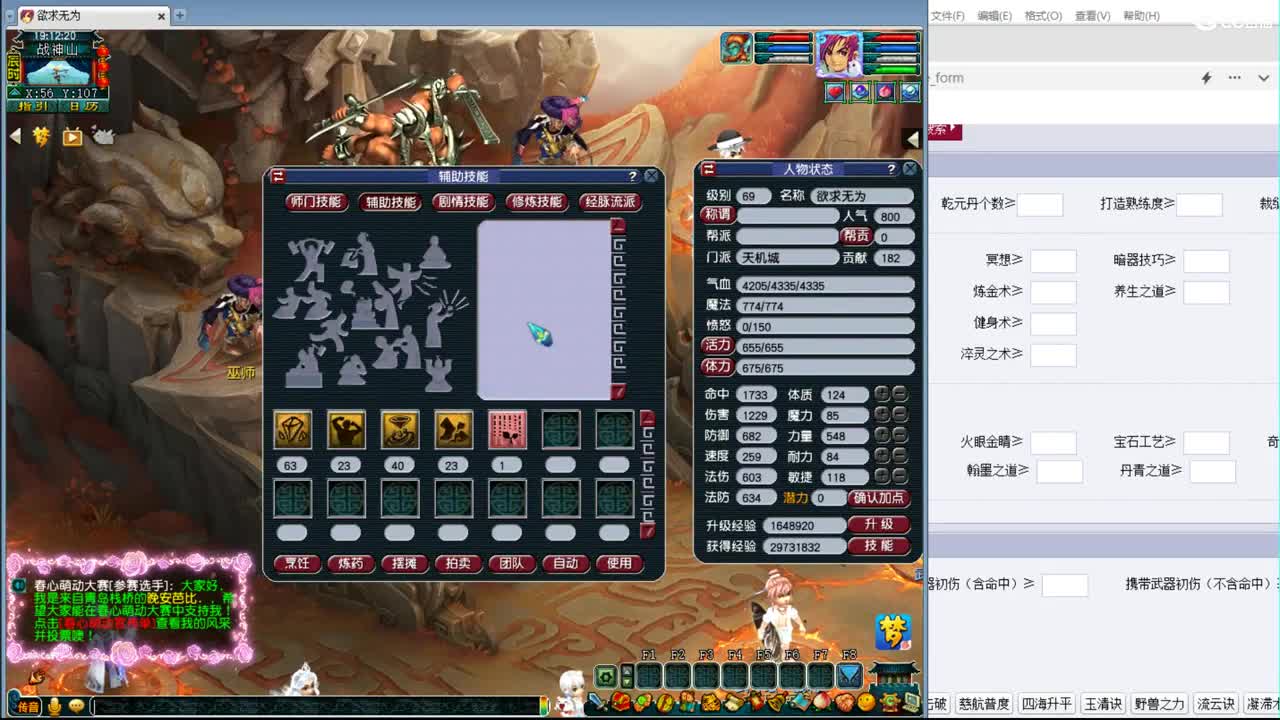Click the F8 hotkey slot
The height and width of the screenshot is (720, 1280).
point(849,676)
